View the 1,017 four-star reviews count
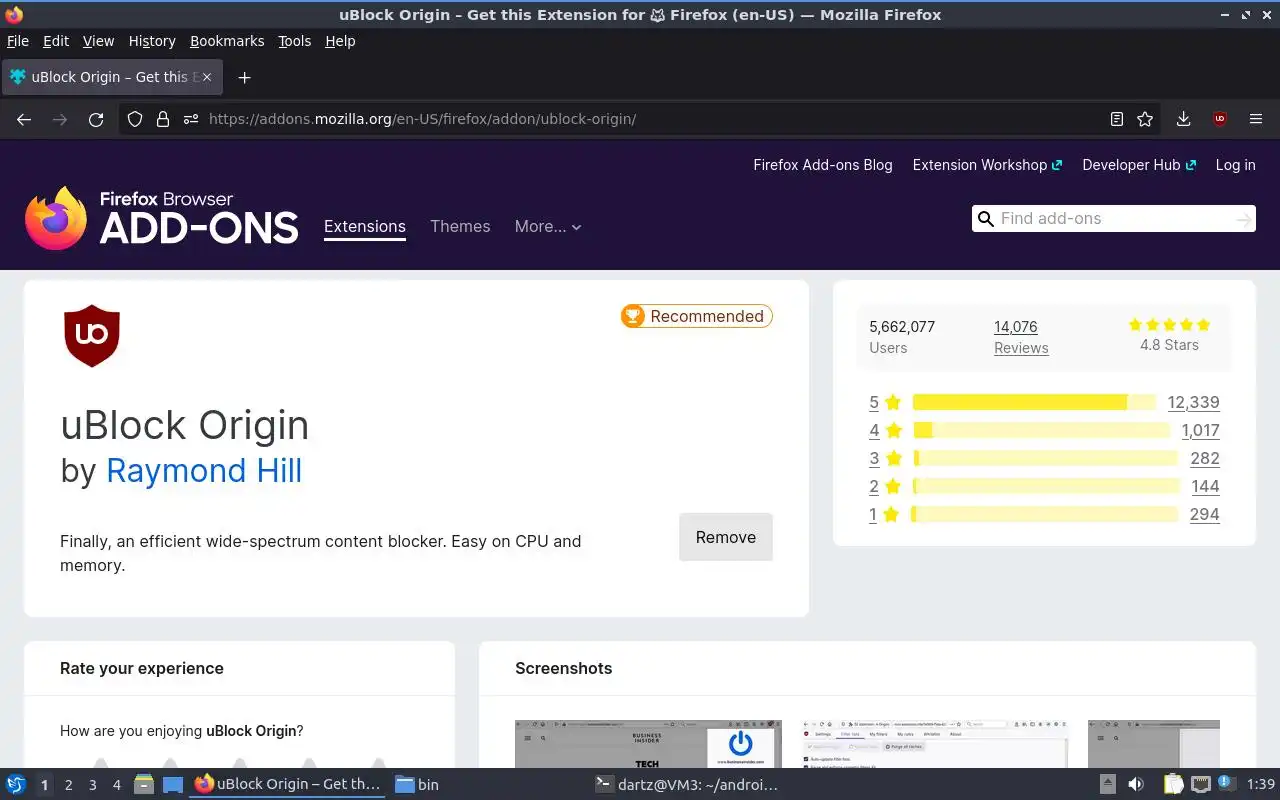The height and width of the screenshot is (800, 1280). pyautogui.click(x=1200, y=430)
